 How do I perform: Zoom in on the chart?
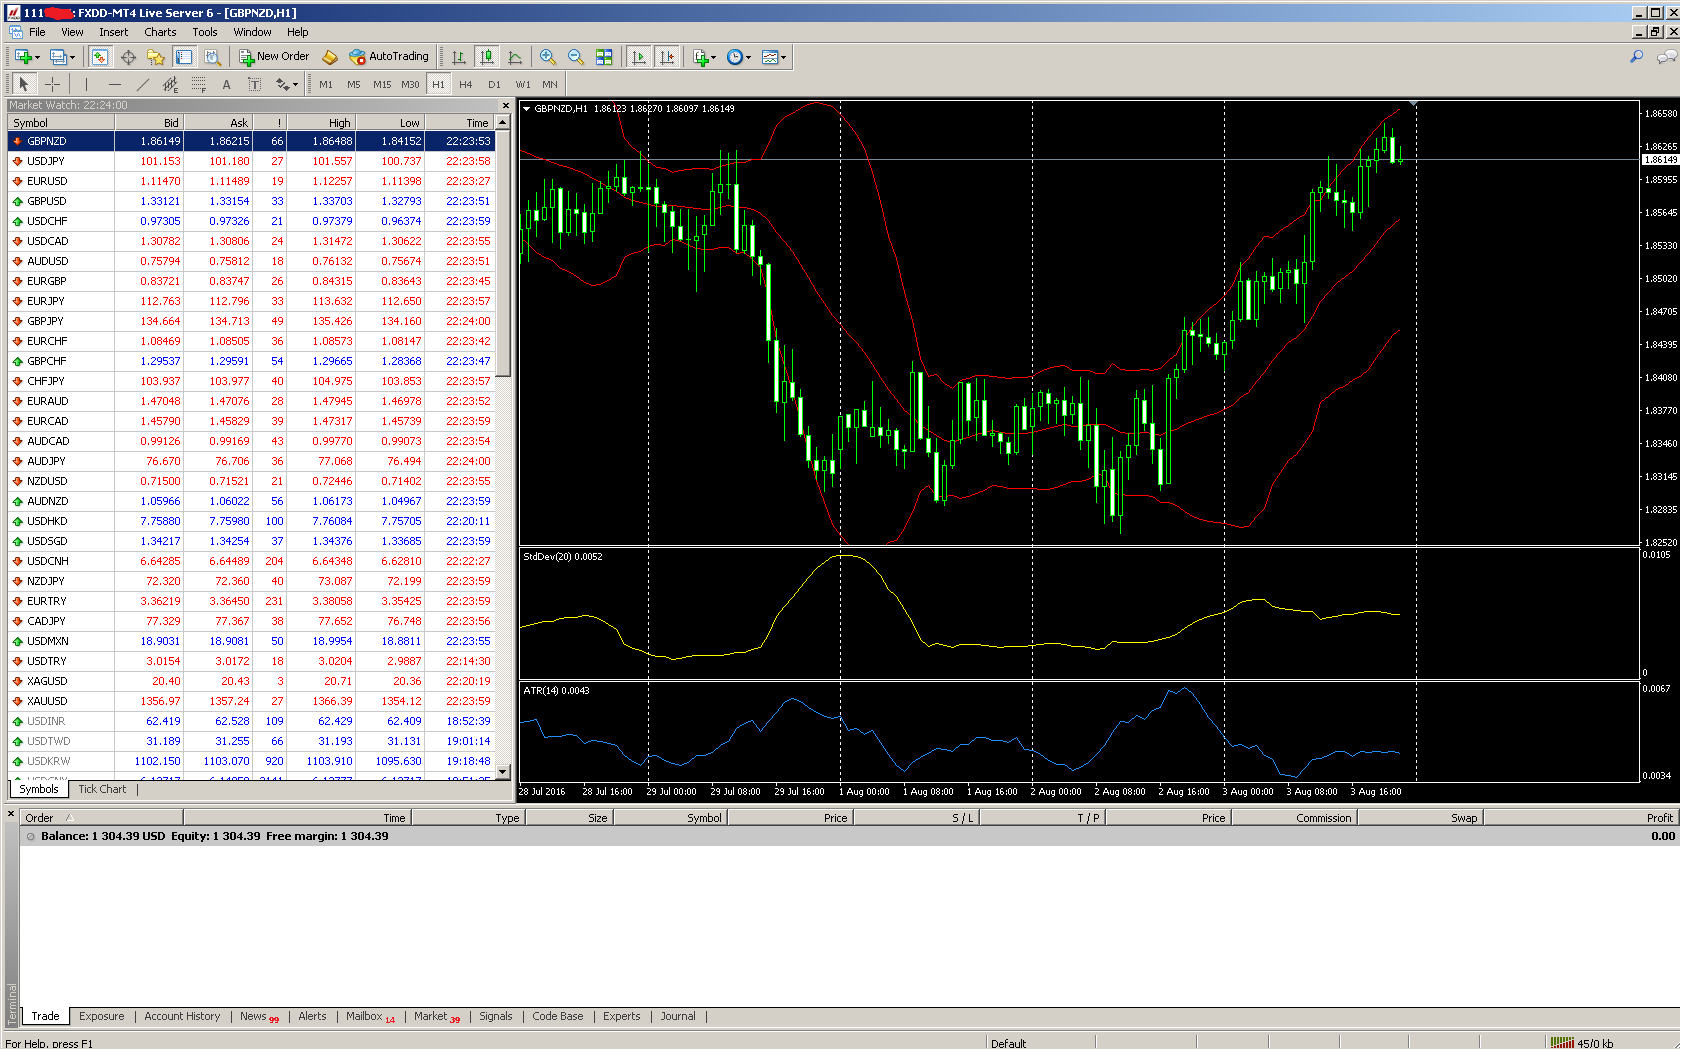pyautogui.click(x=547, y=57)
